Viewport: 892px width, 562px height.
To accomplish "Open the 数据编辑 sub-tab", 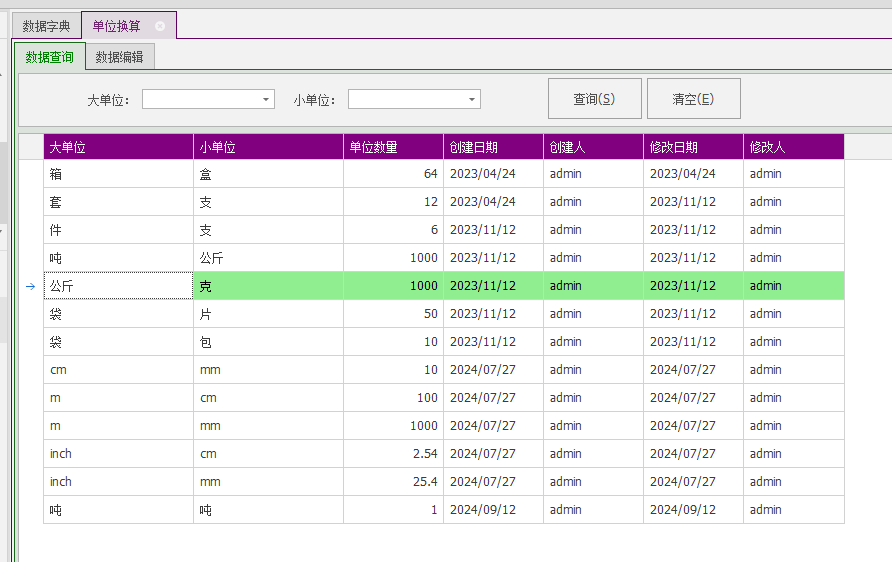I will click(x=119, y=57).
